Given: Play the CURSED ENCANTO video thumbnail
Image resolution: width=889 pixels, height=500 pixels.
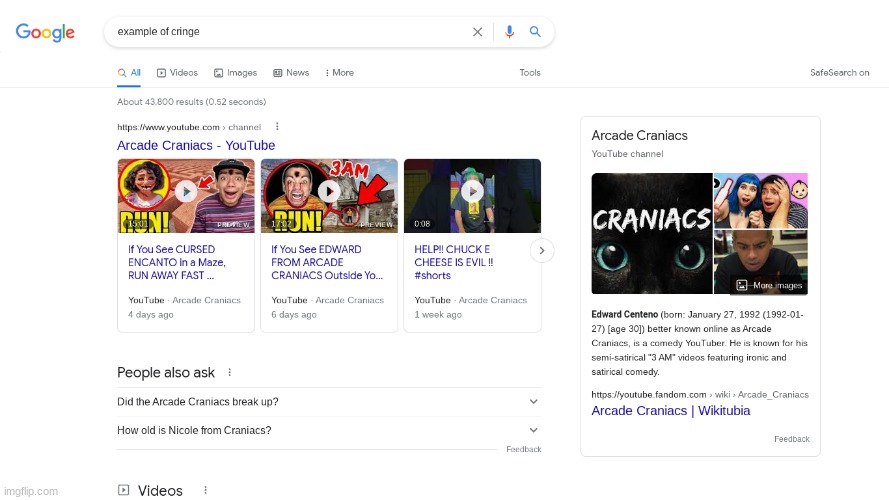Looking at the screenshot, I should [x=186, y=196].
